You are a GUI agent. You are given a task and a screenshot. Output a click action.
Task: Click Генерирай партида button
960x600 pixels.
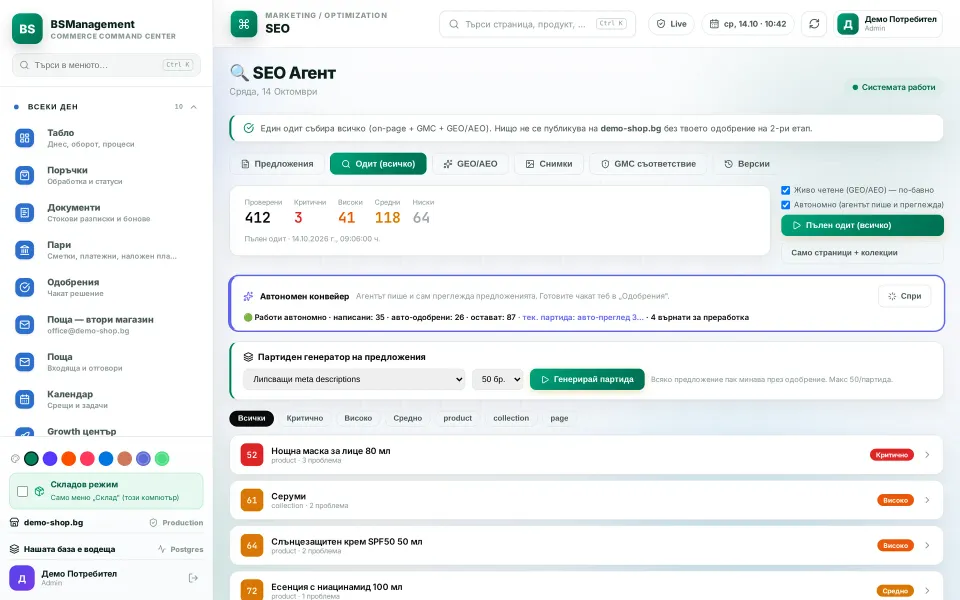[x=587, y=380]
